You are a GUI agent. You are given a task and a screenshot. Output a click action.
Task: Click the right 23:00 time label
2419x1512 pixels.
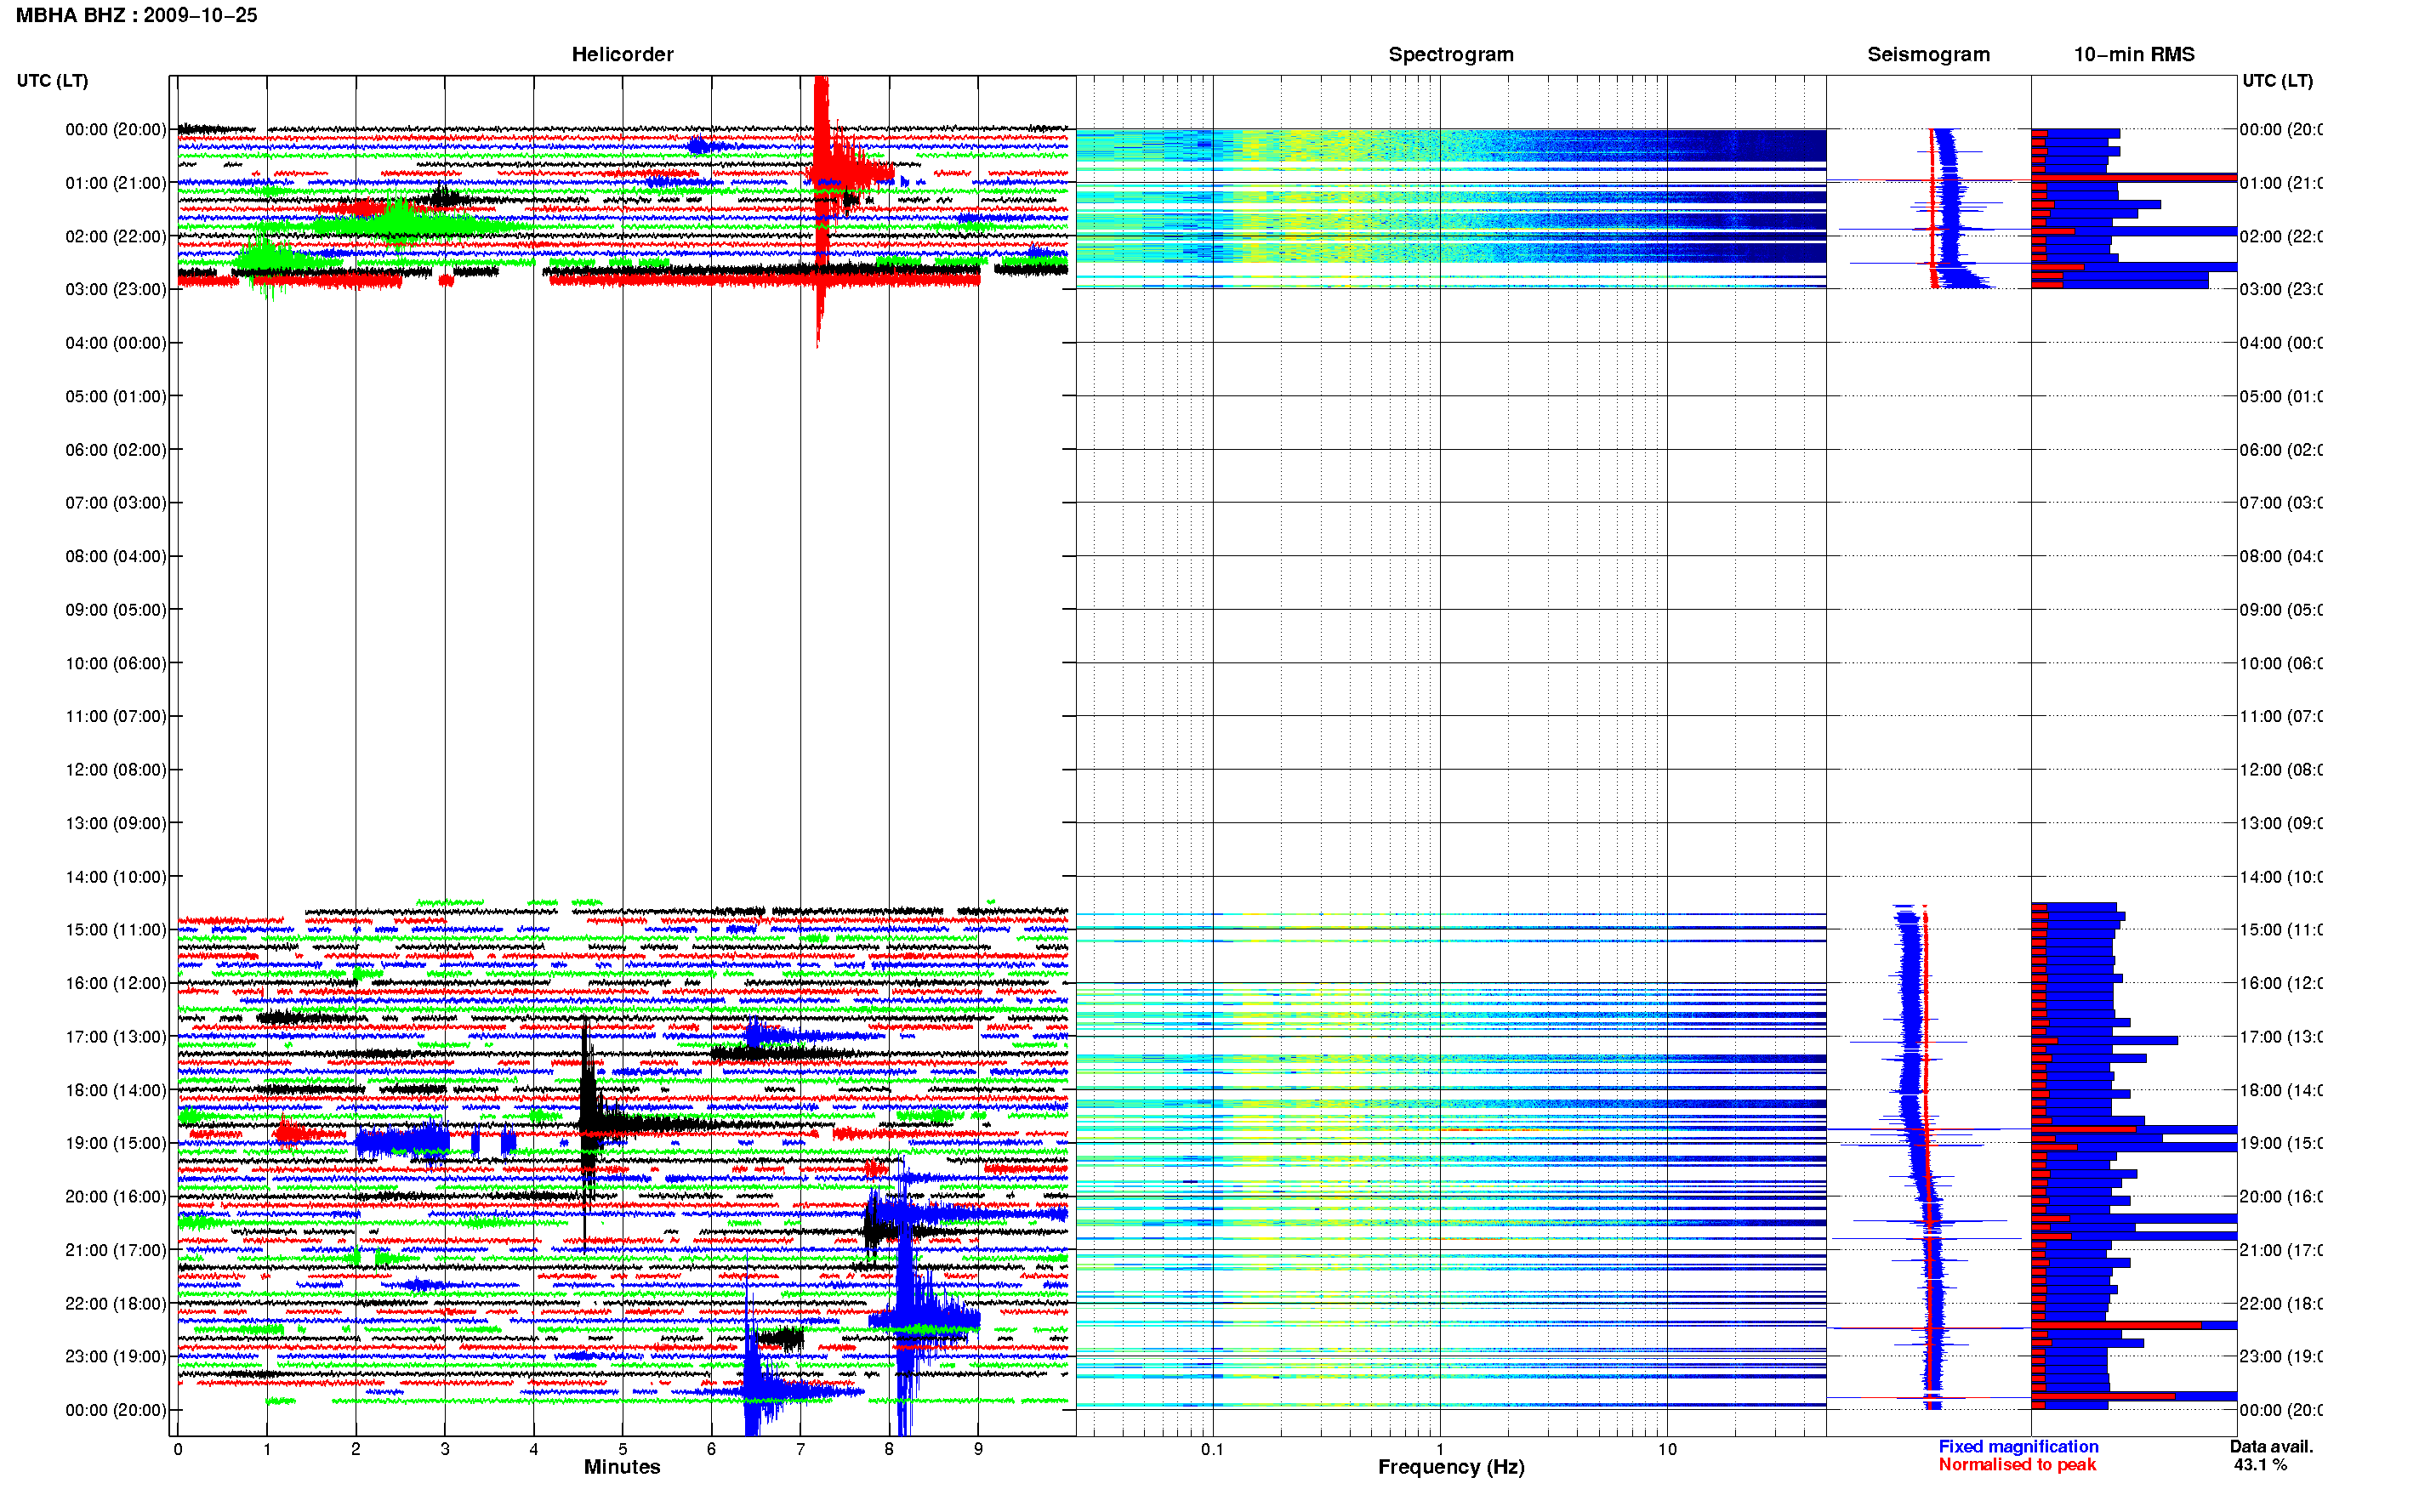point(2281,1356)
